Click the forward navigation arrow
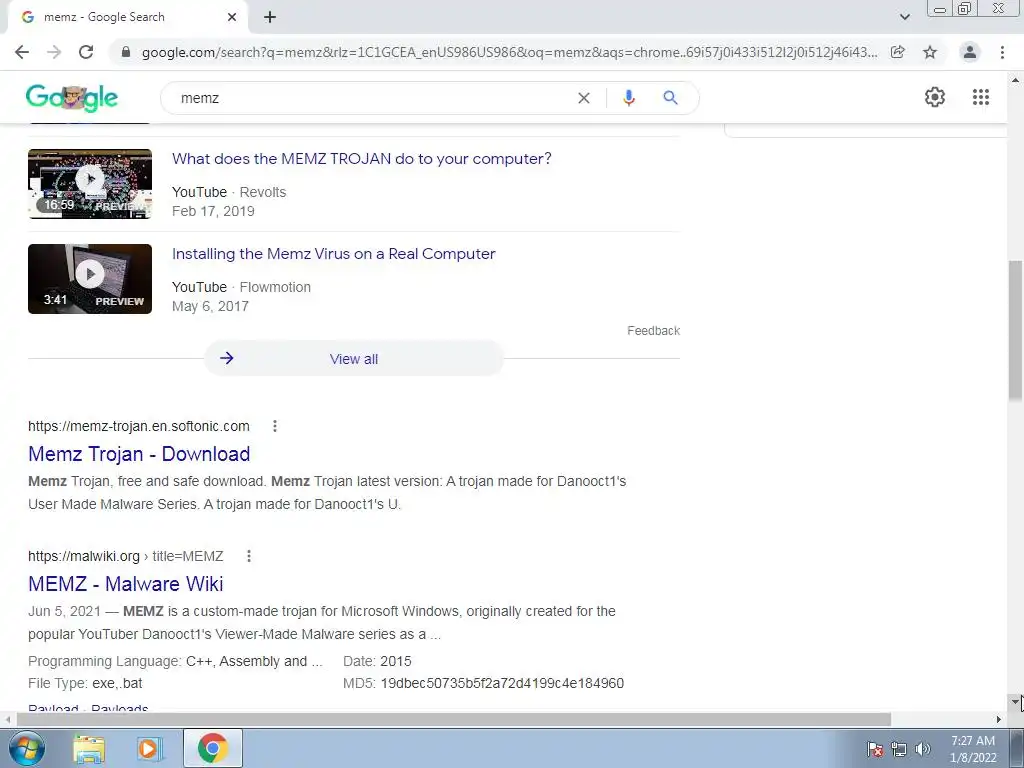The image size is (1024, 768). point(54,52)
